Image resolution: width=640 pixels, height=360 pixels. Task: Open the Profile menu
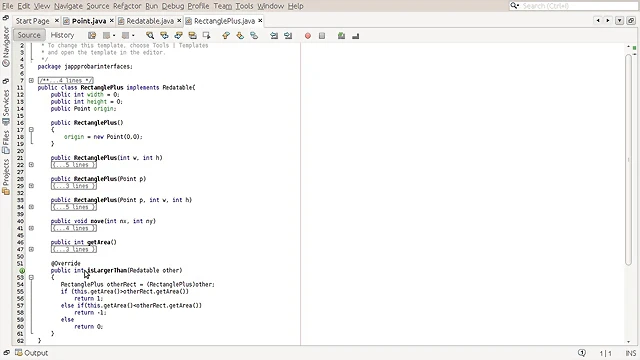[x=198, y=6]
